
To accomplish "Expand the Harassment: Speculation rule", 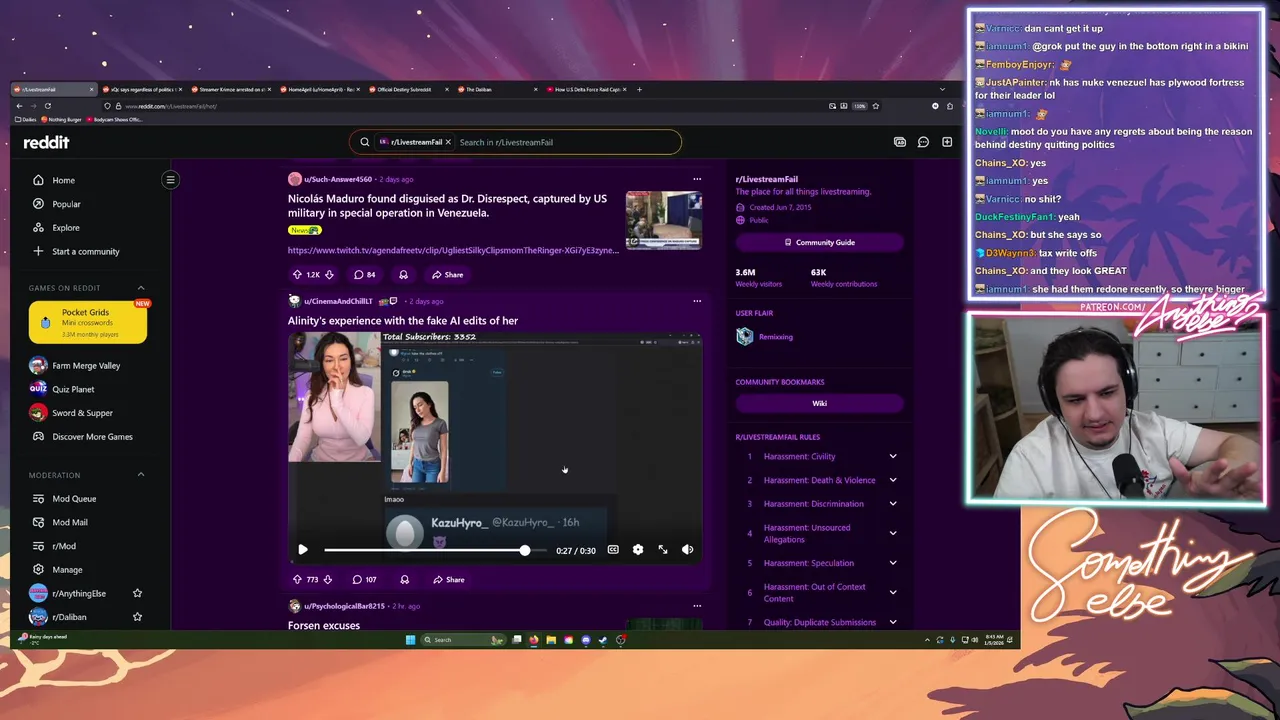I will tap(893, 563).
